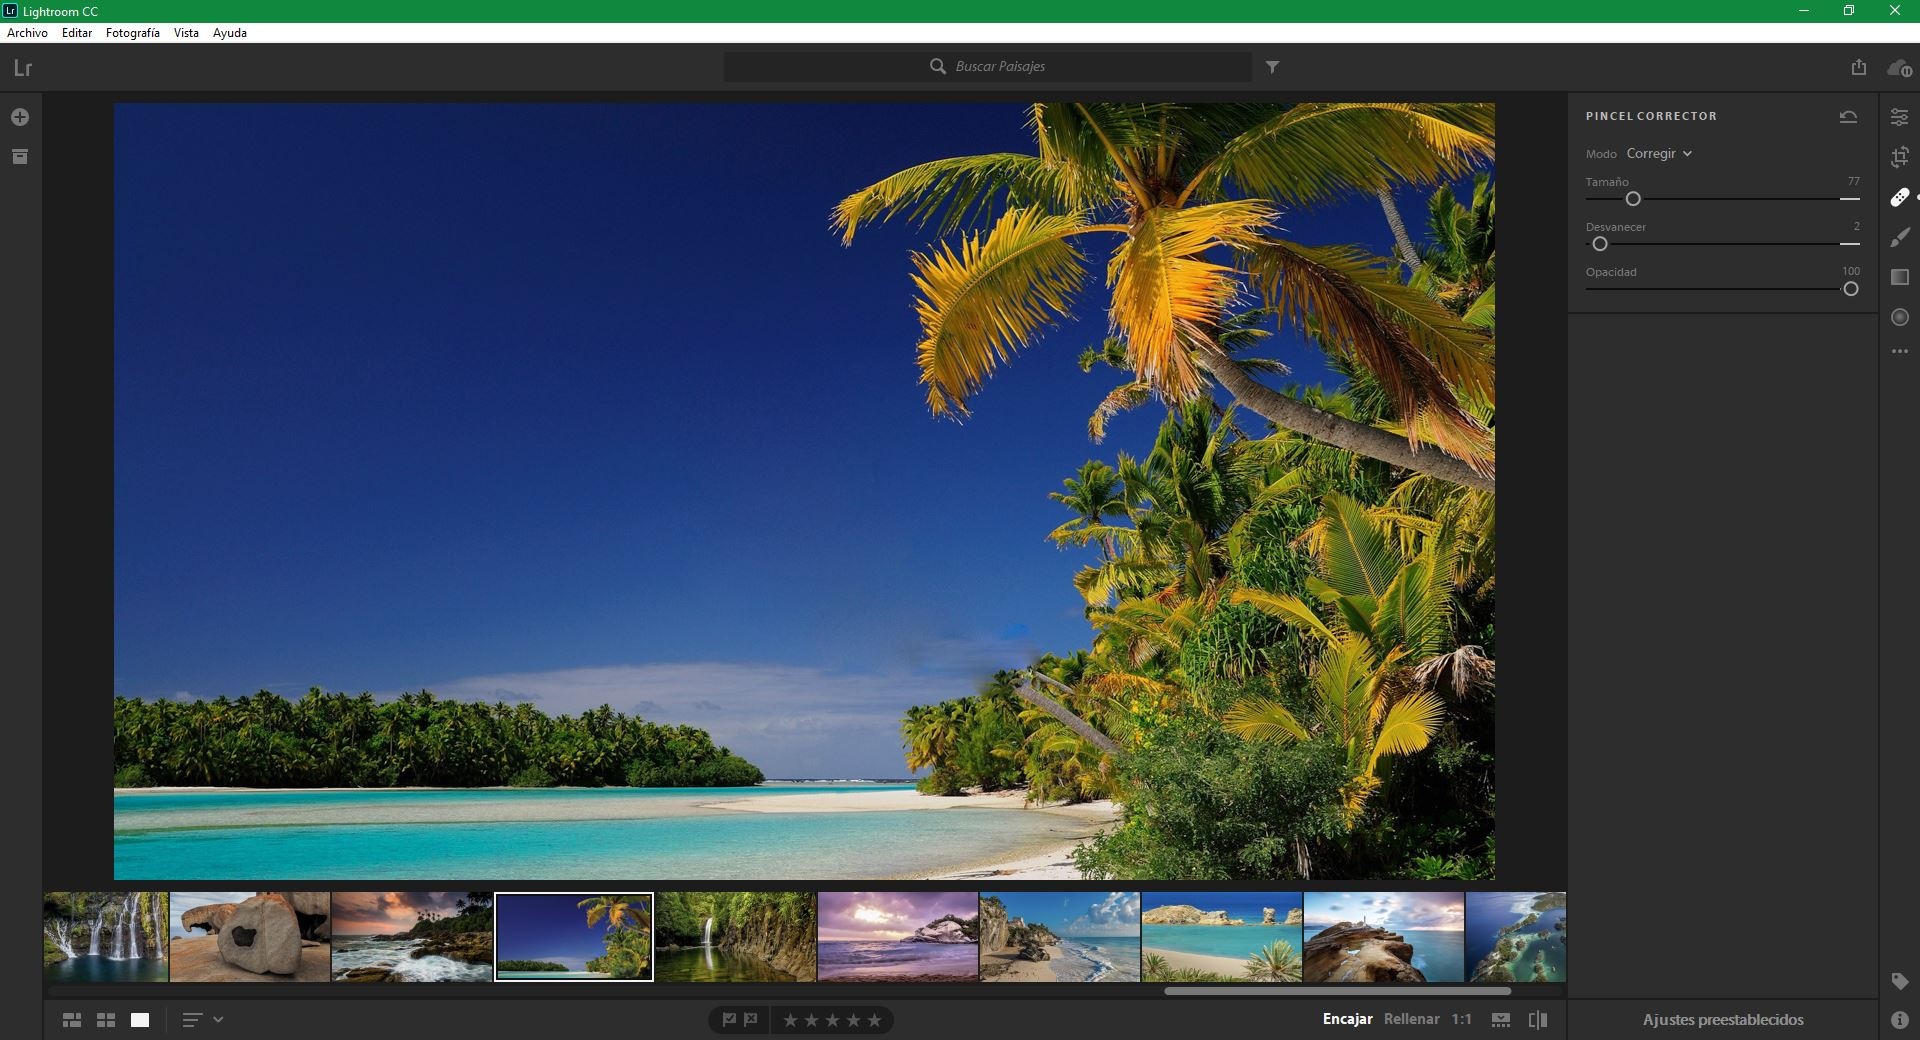The image size is (1920, 1040).
Task: Switch to square grid view
Action: coord(106,1020)
